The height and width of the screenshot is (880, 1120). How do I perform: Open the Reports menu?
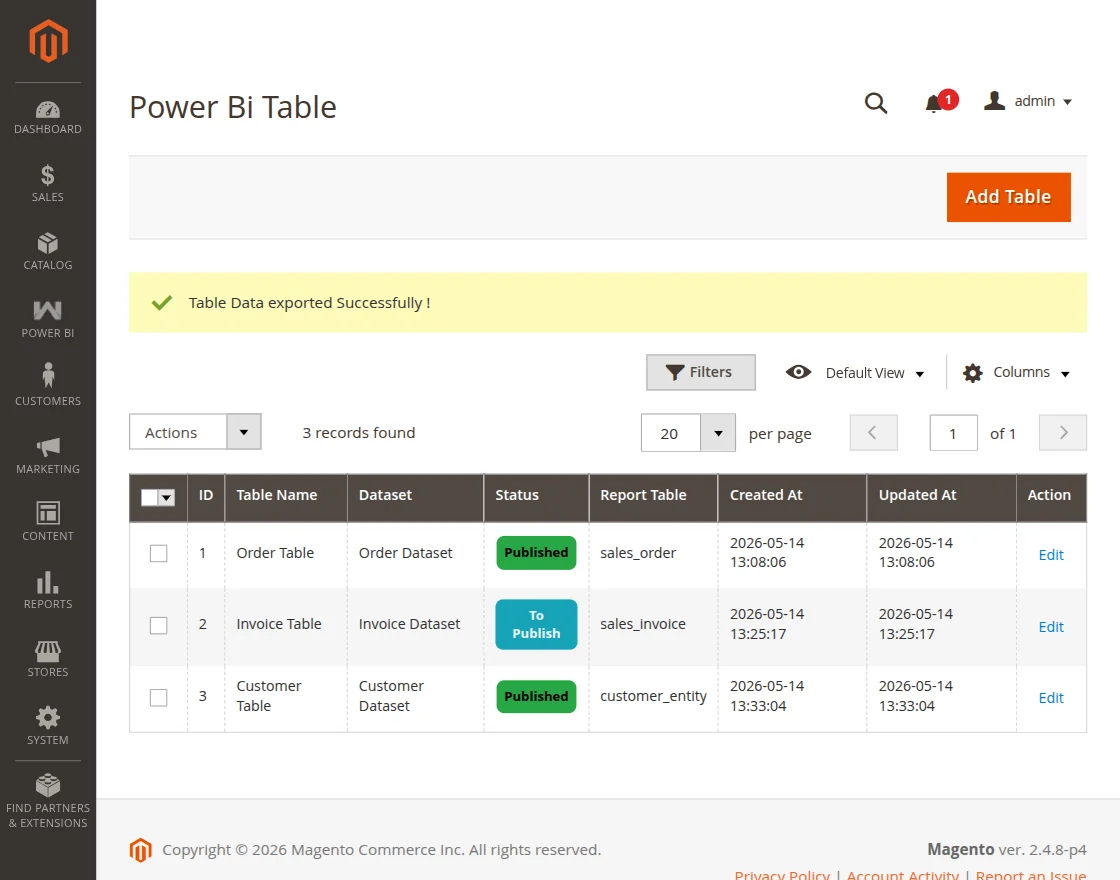coord(48,590)
